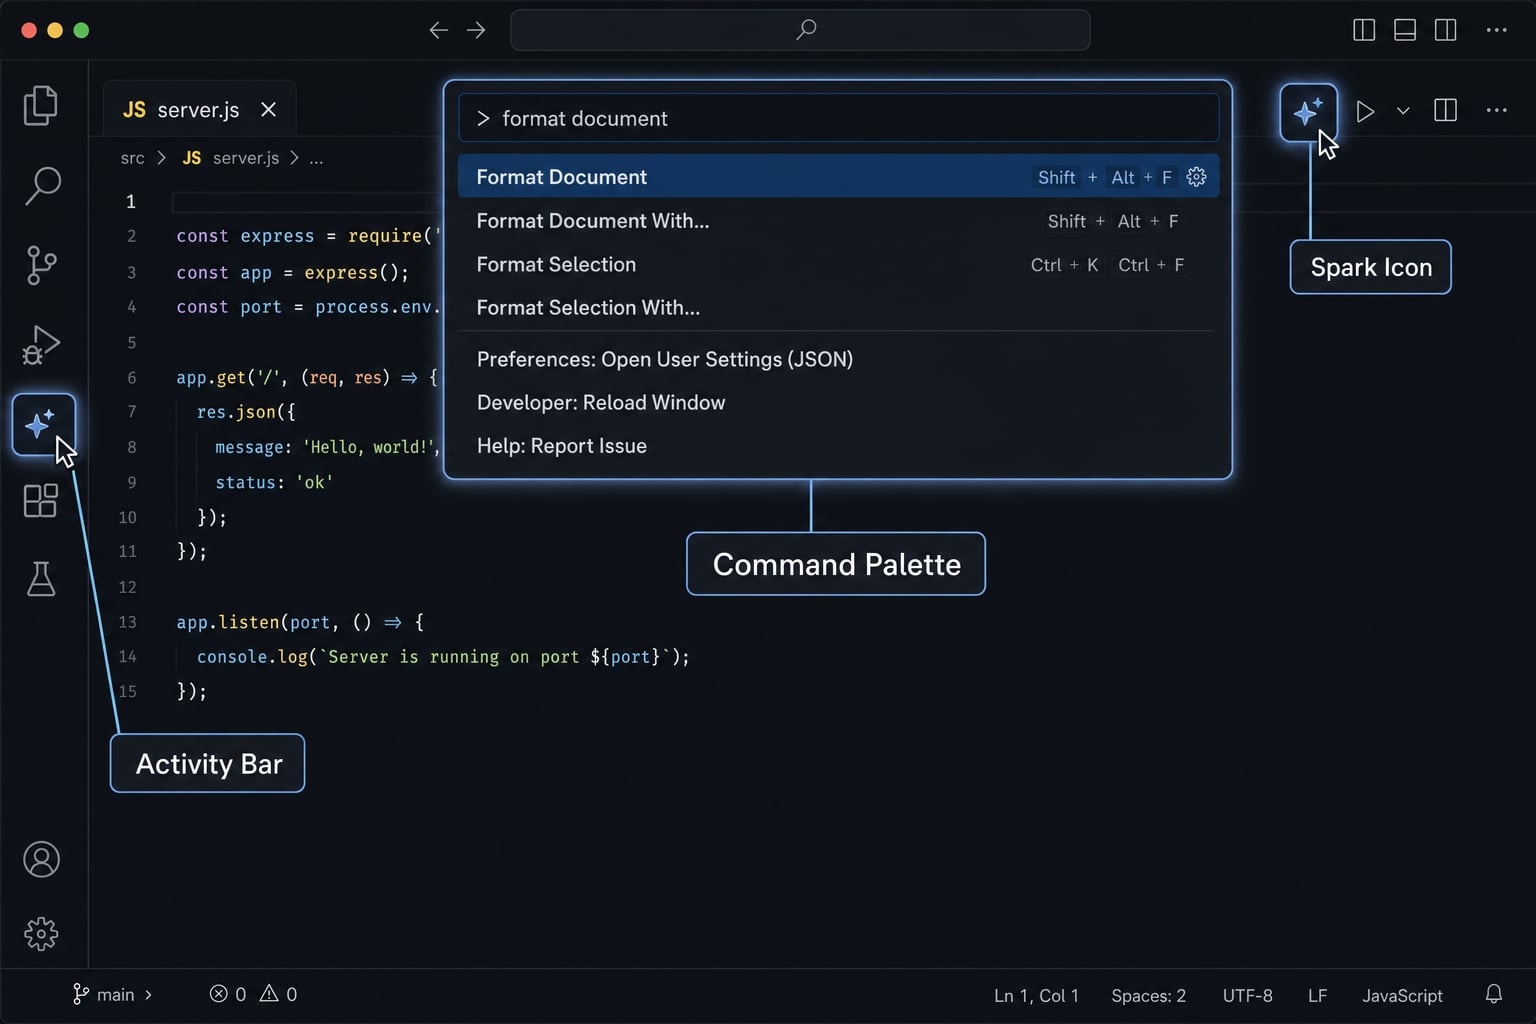Click the src breadcrumb

point(132,158)
